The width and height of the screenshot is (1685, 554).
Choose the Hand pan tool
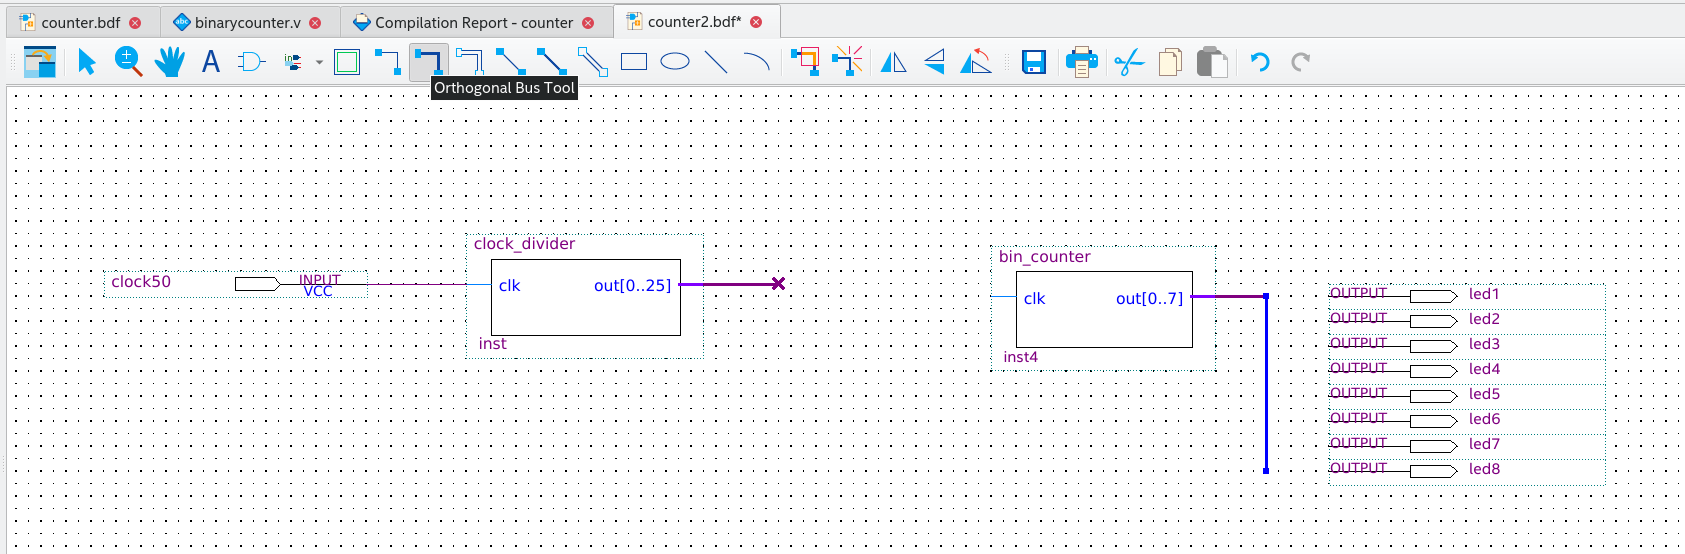pos(170,62)
